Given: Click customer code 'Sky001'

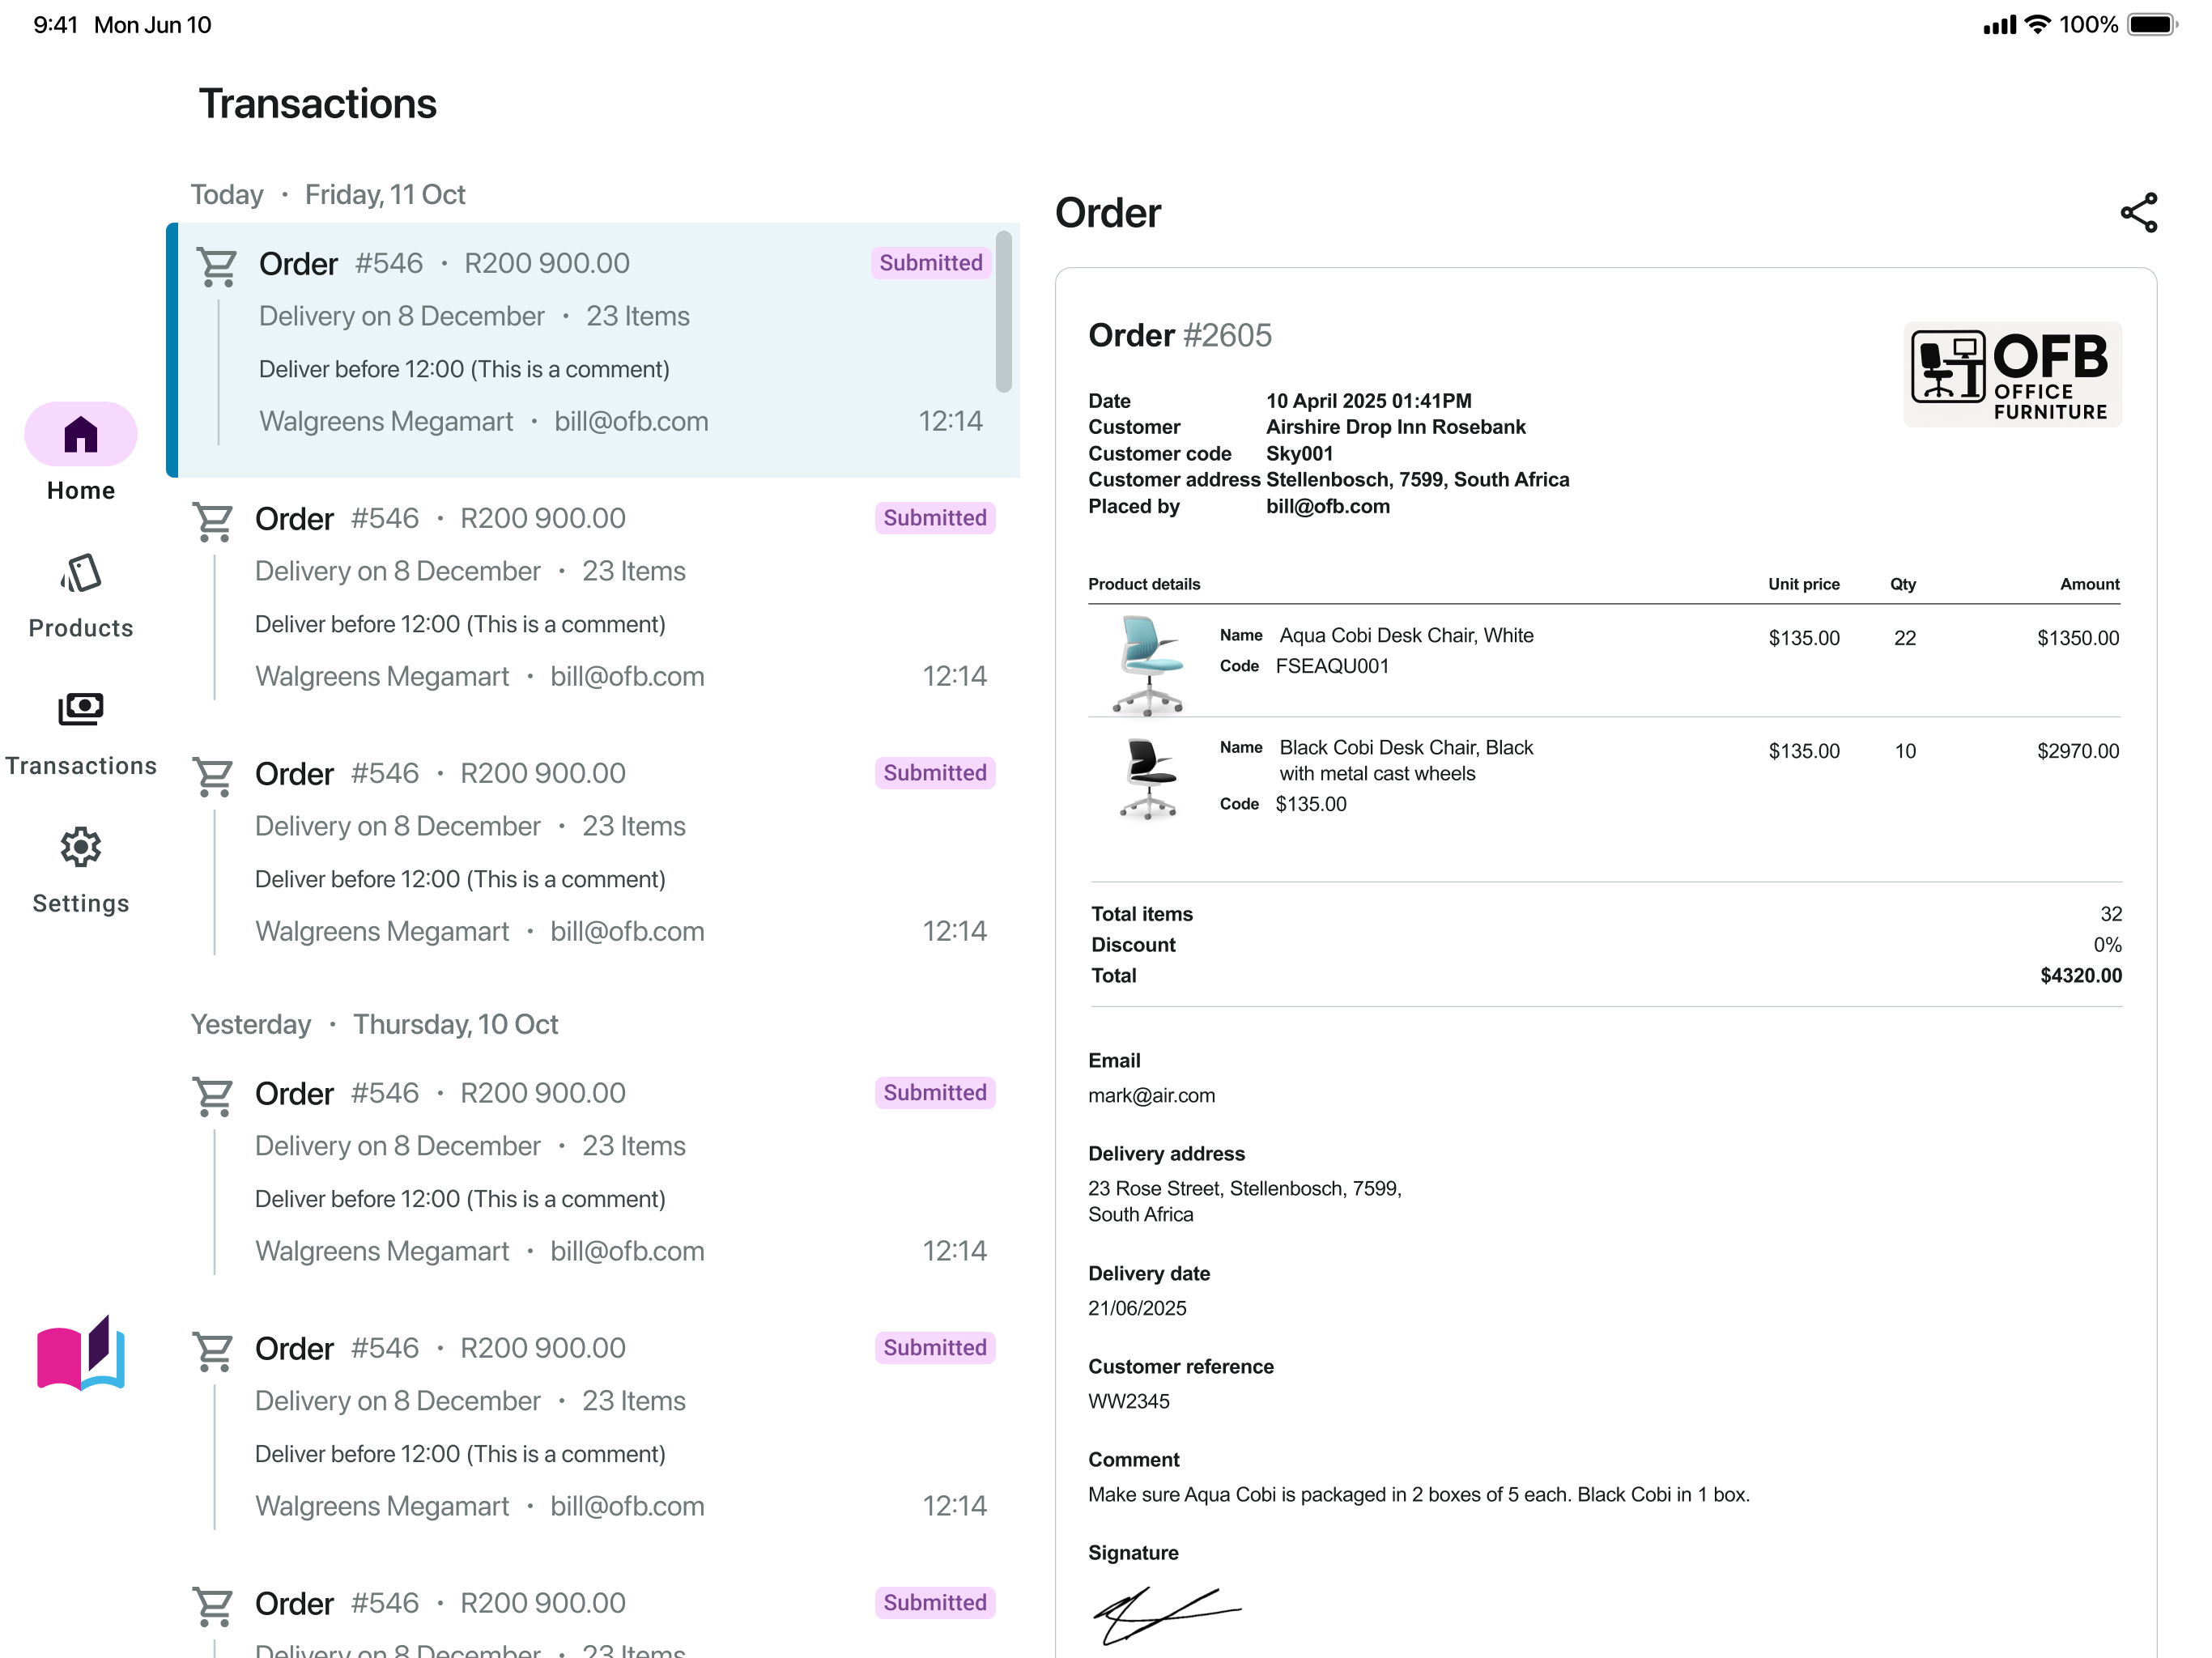Looking at the screenshot, I should [x=1300, y=453].
